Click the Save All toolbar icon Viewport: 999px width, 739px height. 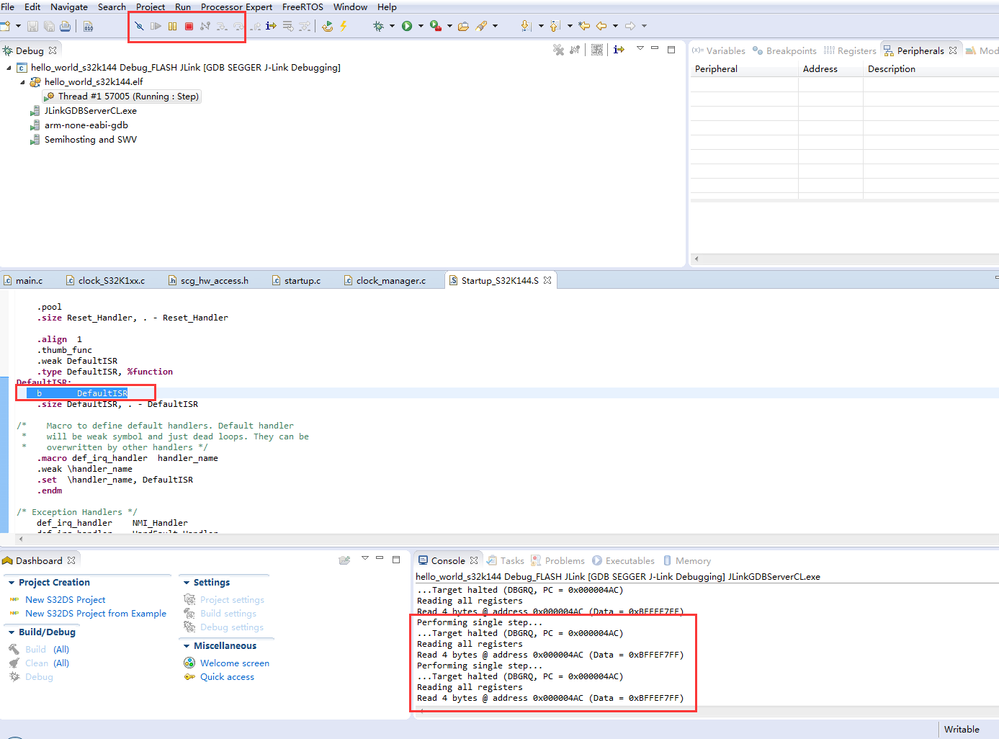tap(49, 26)
